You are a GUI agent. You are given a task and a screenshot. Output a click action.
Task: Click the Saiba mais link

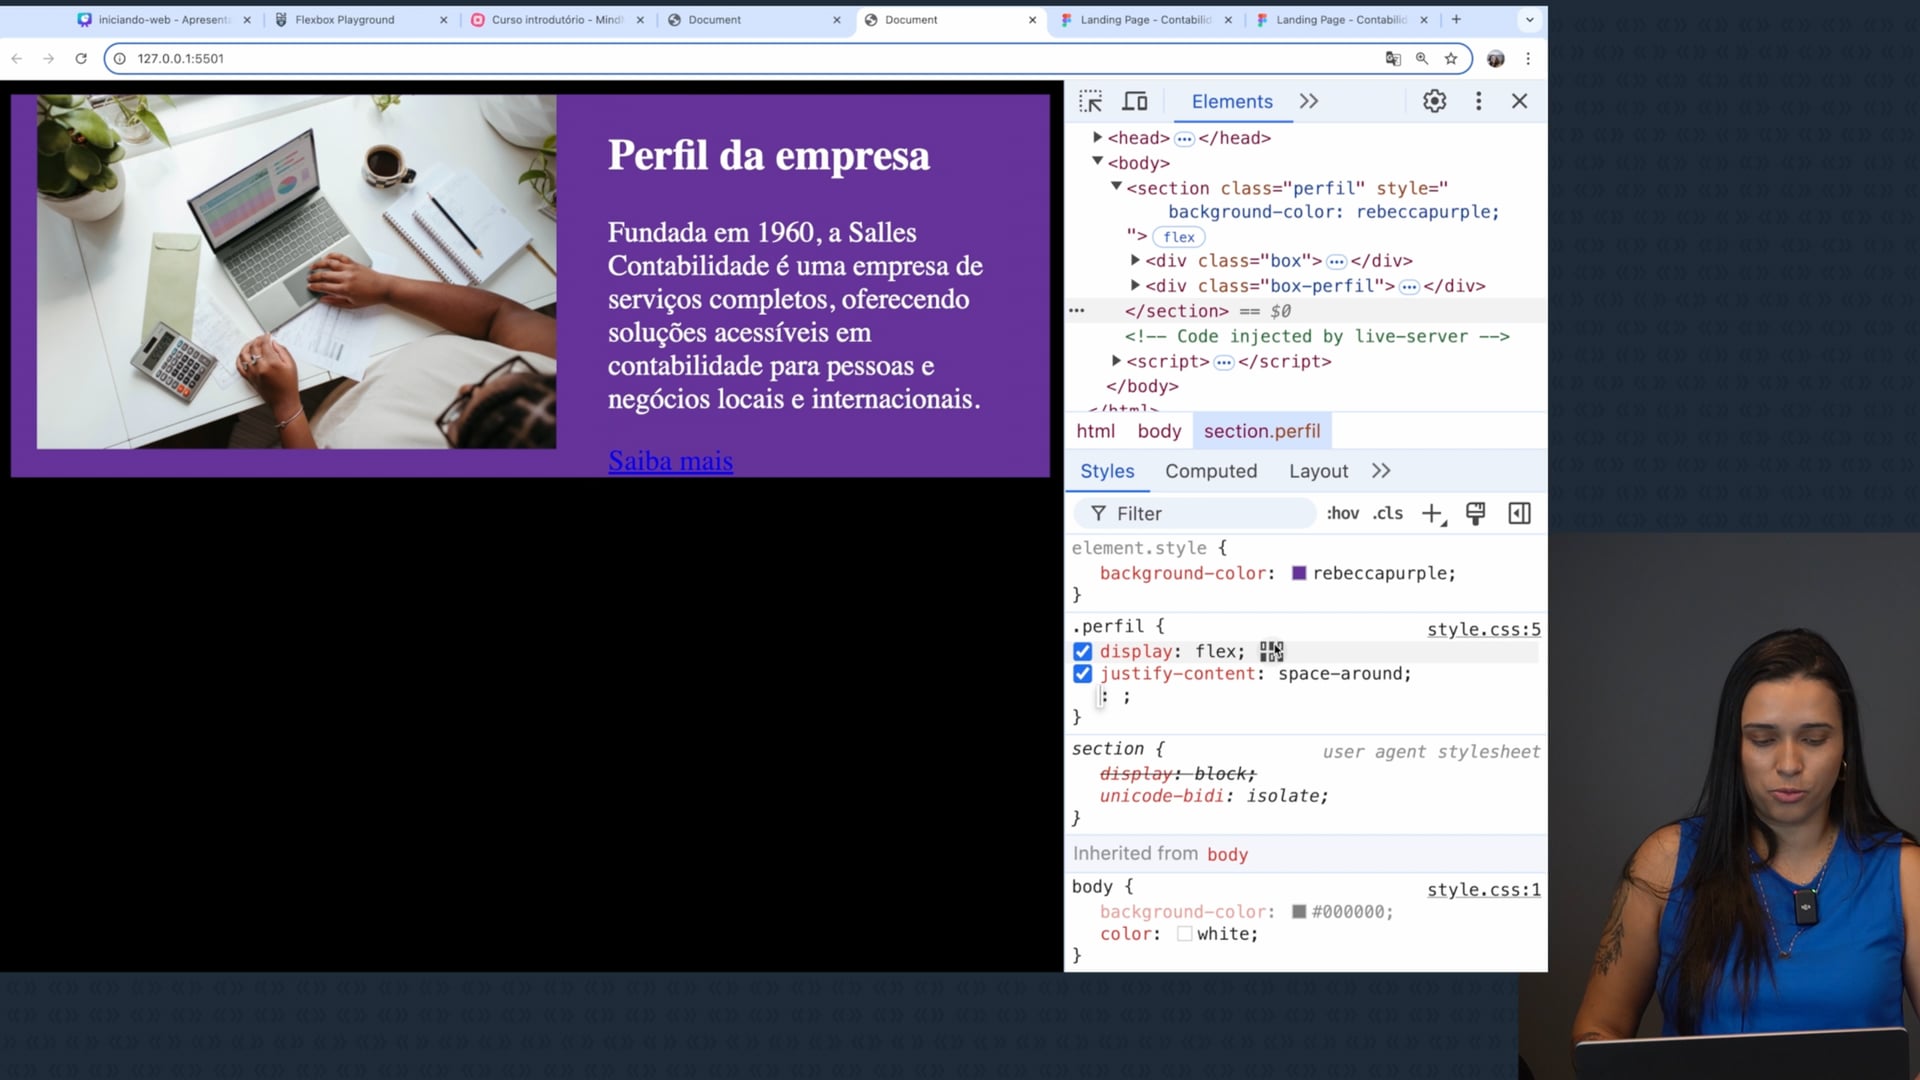(670, 461)
